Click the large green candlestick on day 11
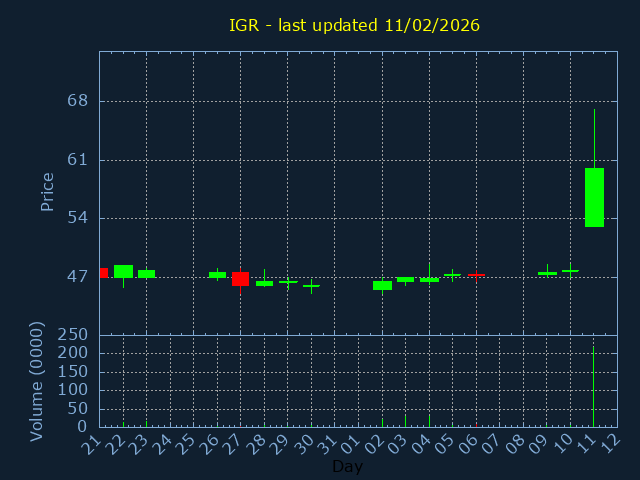 [594, 197]
